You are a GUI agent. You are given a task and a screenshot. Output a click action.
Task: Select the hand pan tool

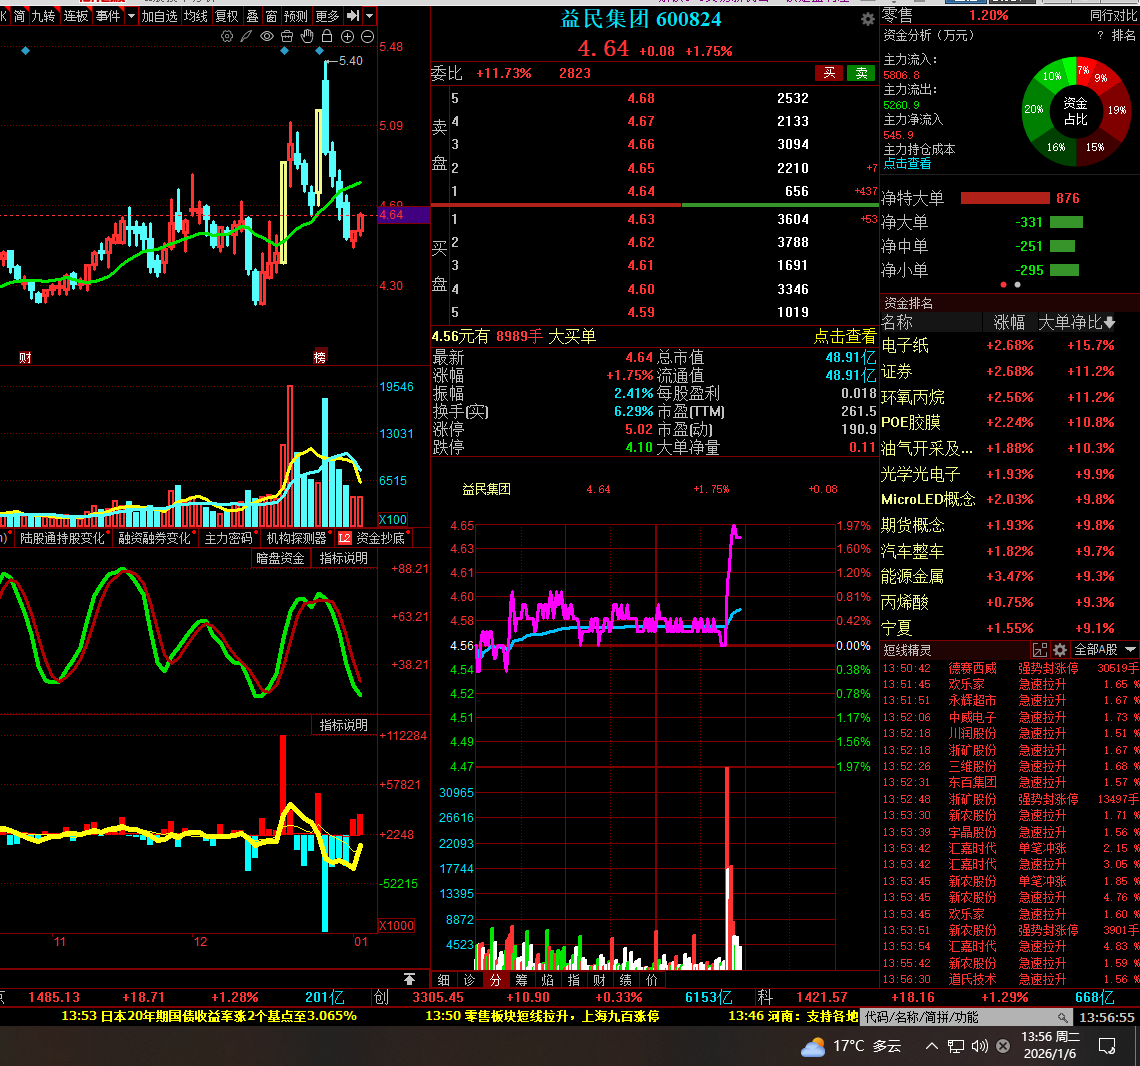click(307, 36)
